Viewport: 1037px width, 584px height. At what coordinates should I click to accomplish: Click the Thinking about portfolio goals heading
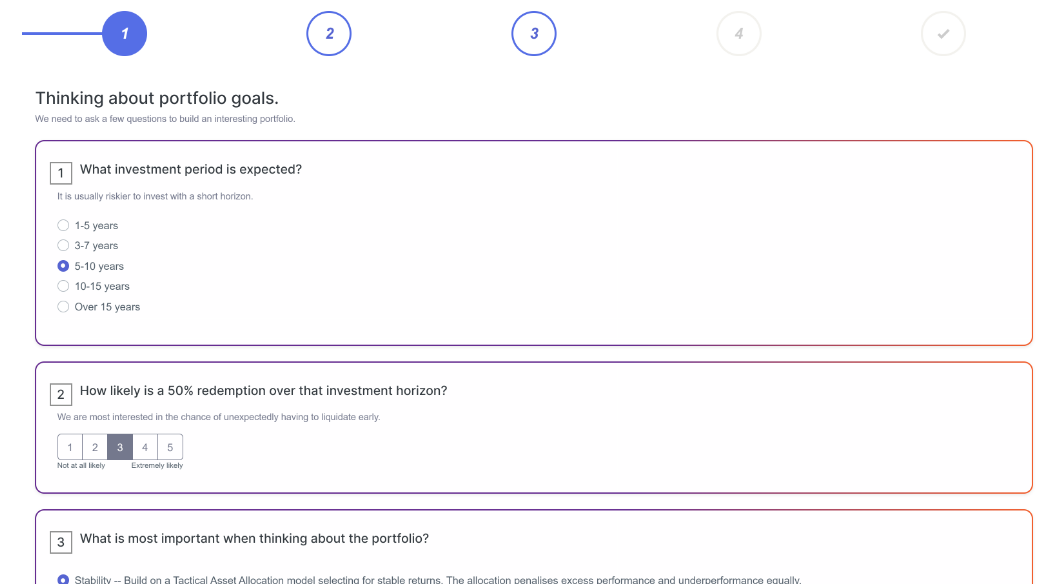pyautogui.click(x=157, y=99)
